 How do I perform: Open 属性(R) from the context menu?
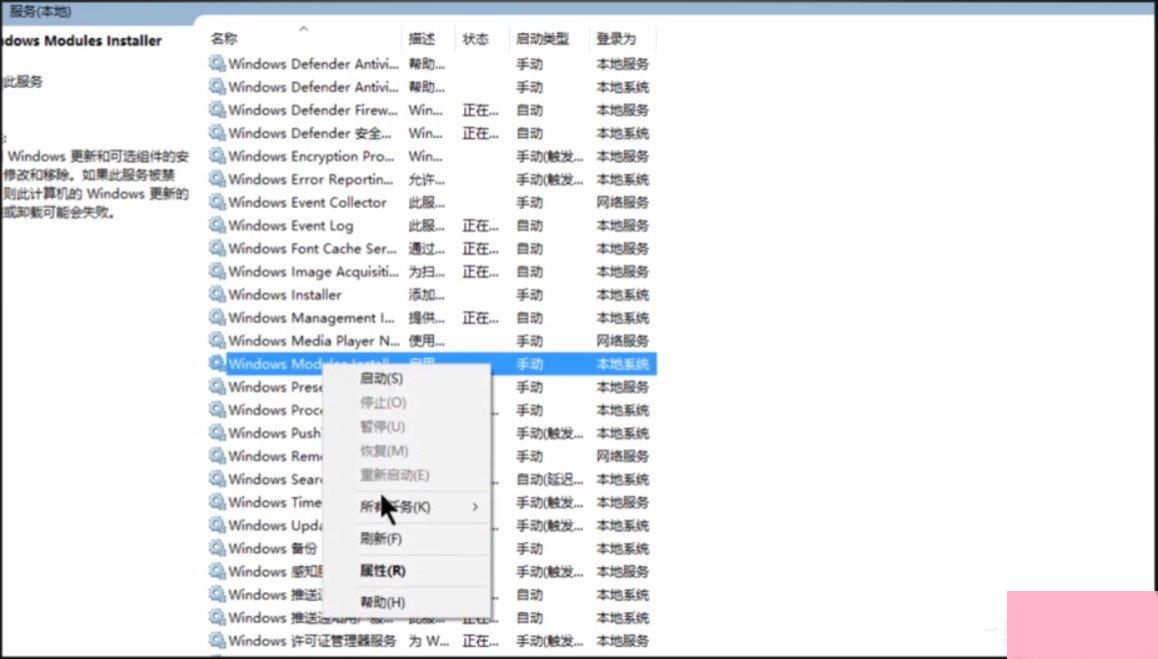click(383, 570)
